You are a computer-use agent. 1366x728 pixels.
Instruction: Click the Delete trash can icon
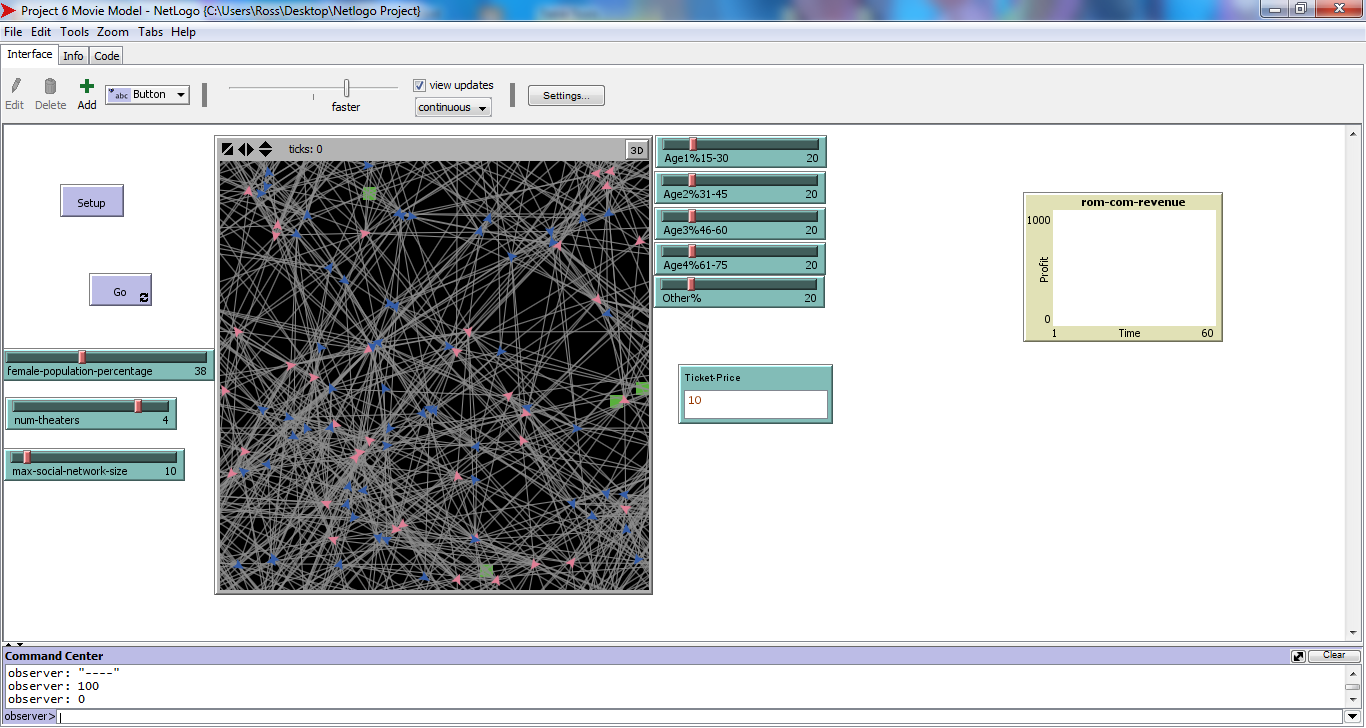point(50,87)
